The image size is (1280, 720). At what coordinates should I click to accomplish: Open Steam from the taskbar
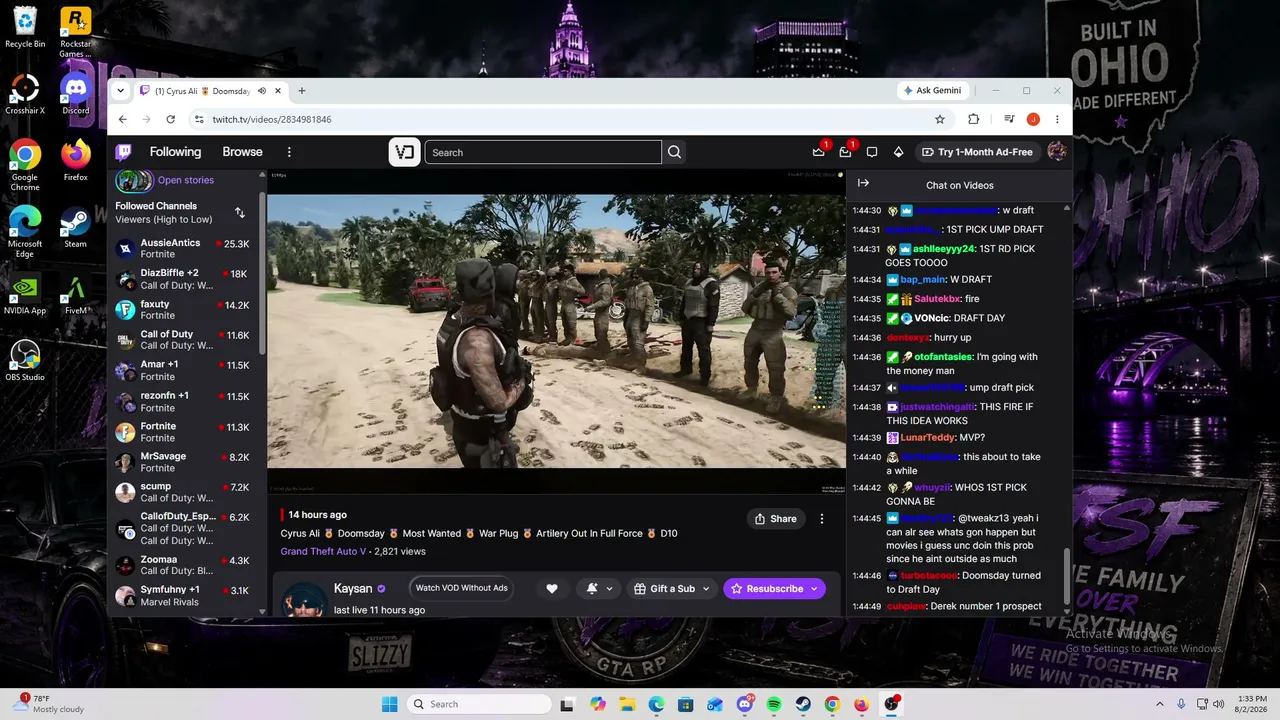(x=803, y=704)
